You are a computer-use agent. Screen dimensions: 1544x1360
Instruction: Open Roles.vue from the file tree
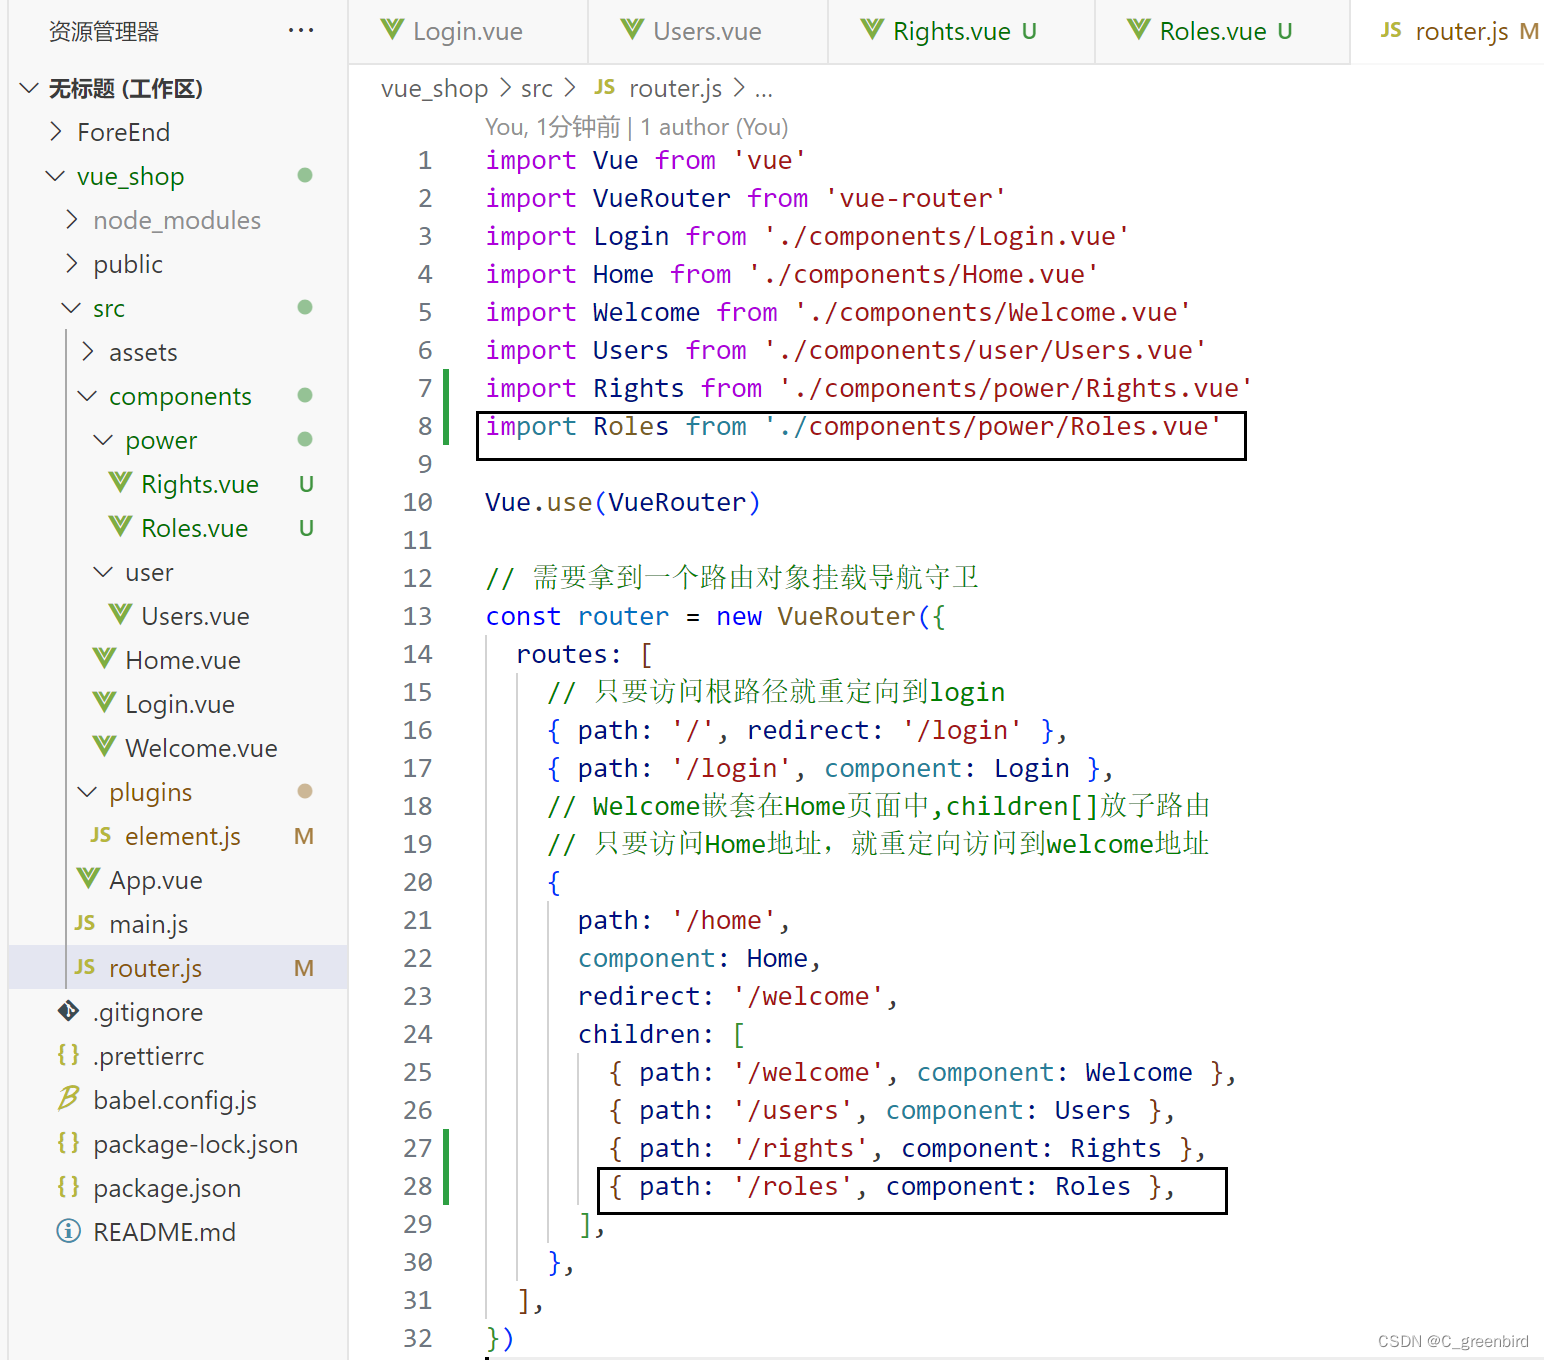195,528
